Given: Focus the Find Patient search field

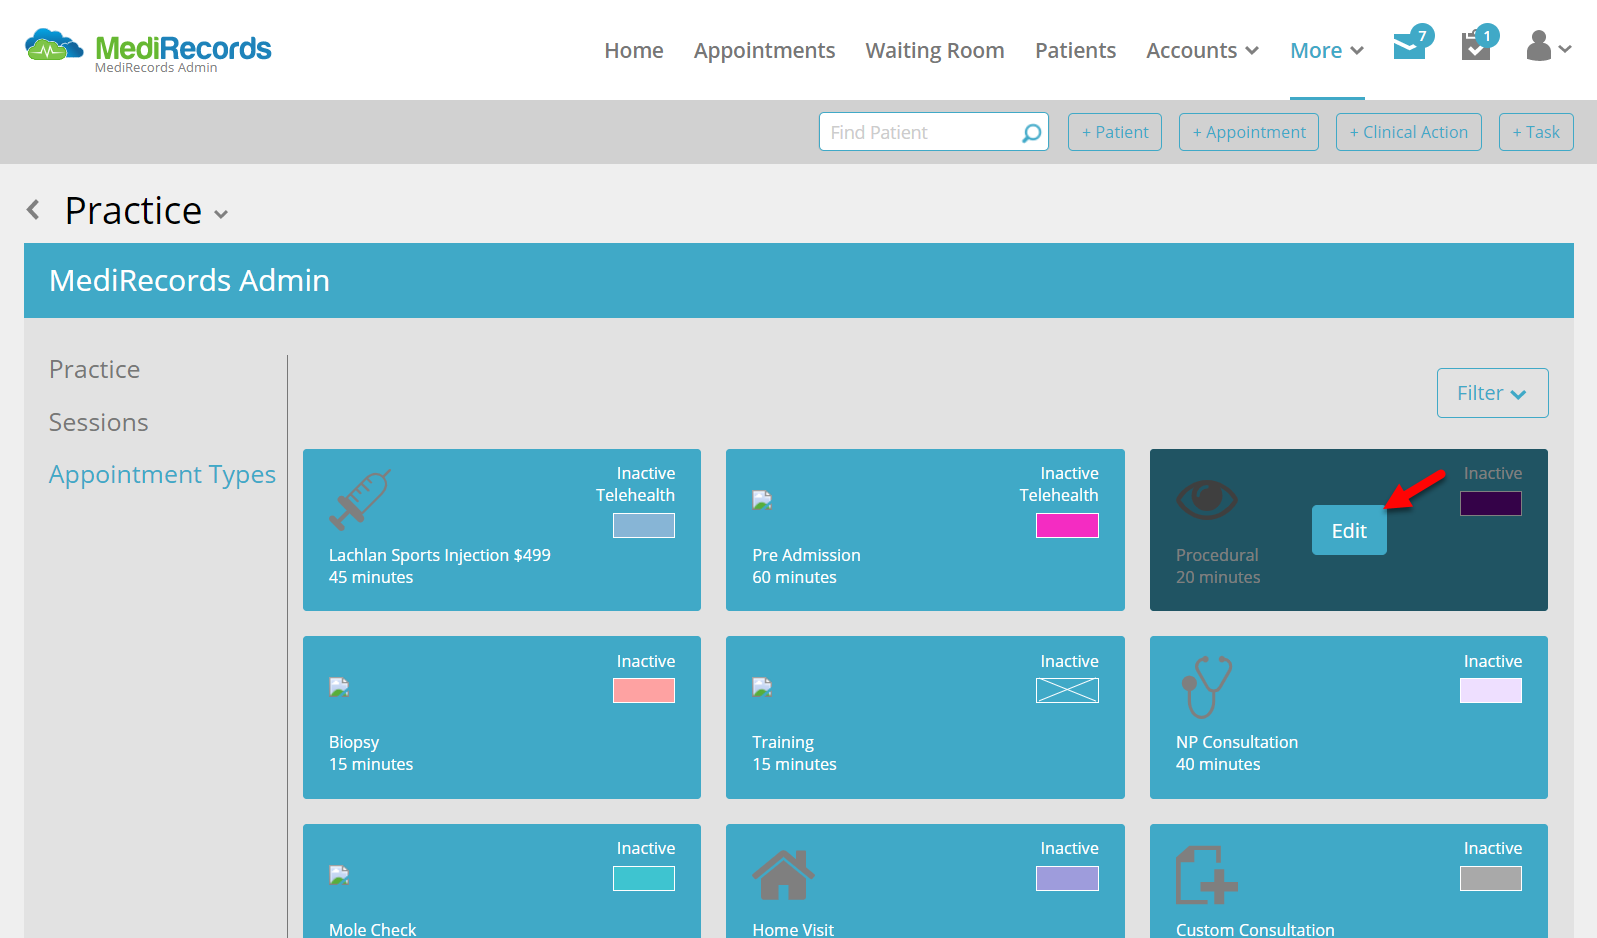Looking at the screenshot, I should click(934, 132).
